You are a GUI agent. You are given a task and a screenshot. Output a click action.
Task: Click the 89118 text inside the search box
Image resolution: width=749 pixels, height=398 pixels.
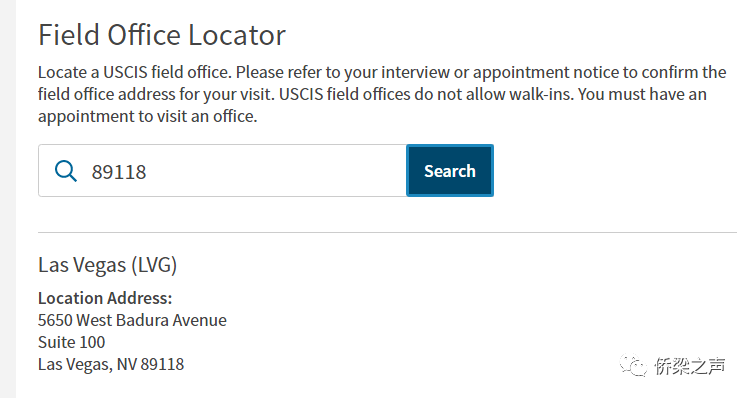[119, 172]
